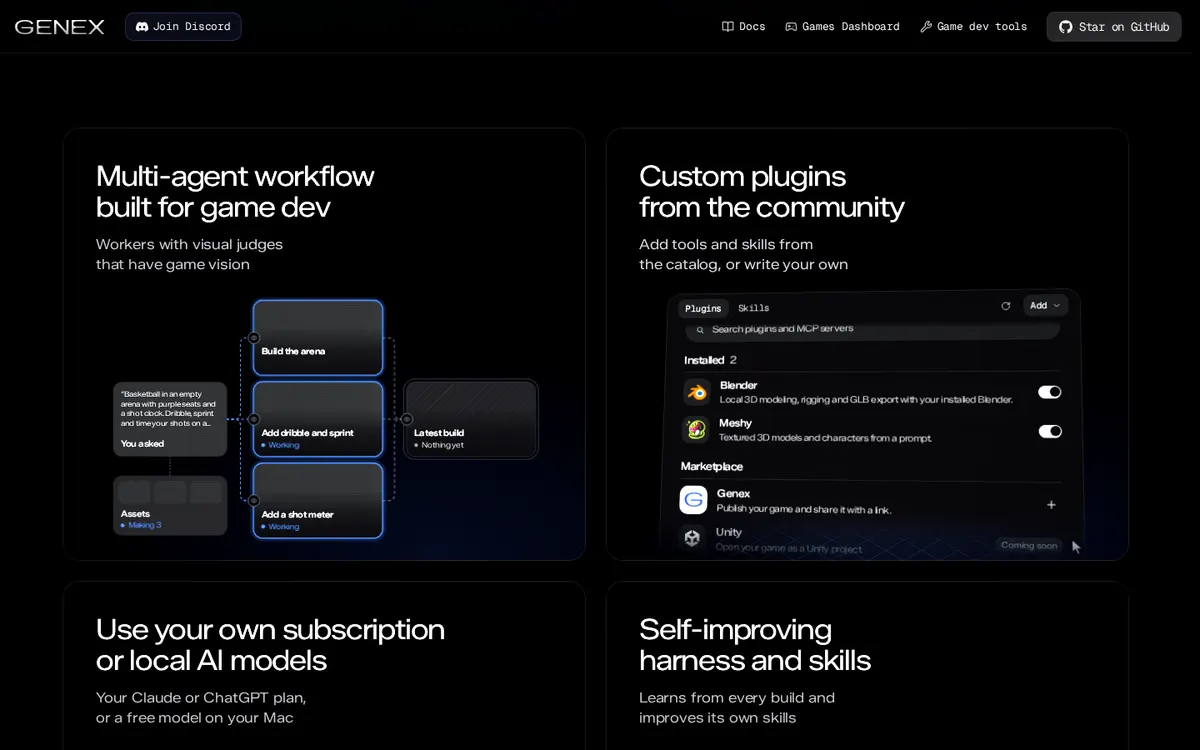Focus the Search plugins and MCP servers field
This screenshot has width=1200, height=750.
[872, 329]
